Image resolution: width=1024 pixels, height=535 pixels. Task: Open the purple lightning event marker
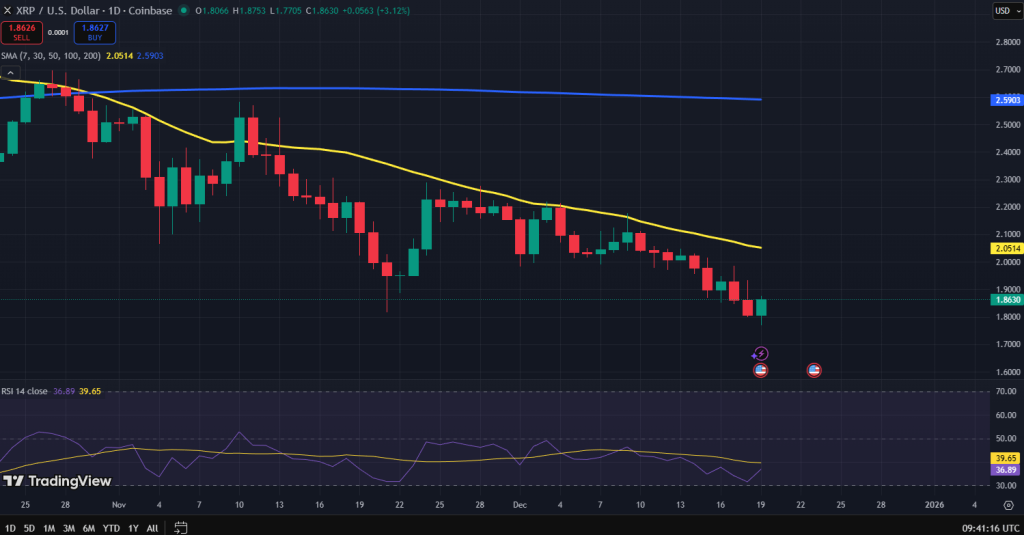(x=760, y=354)
